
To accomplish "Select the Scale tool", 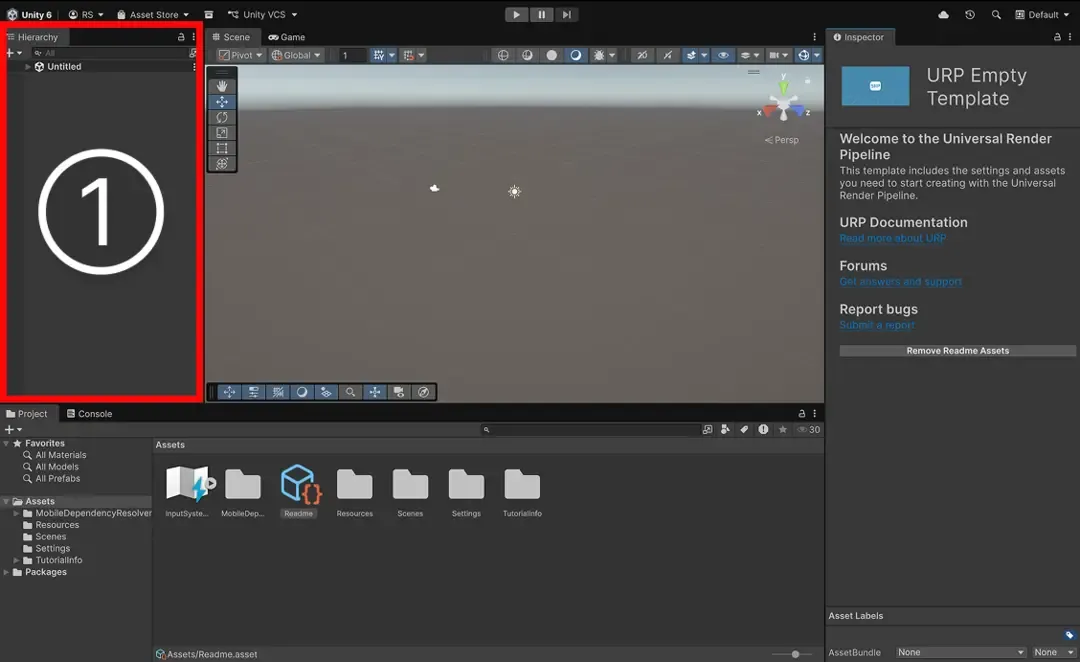I will pos(222,133).
